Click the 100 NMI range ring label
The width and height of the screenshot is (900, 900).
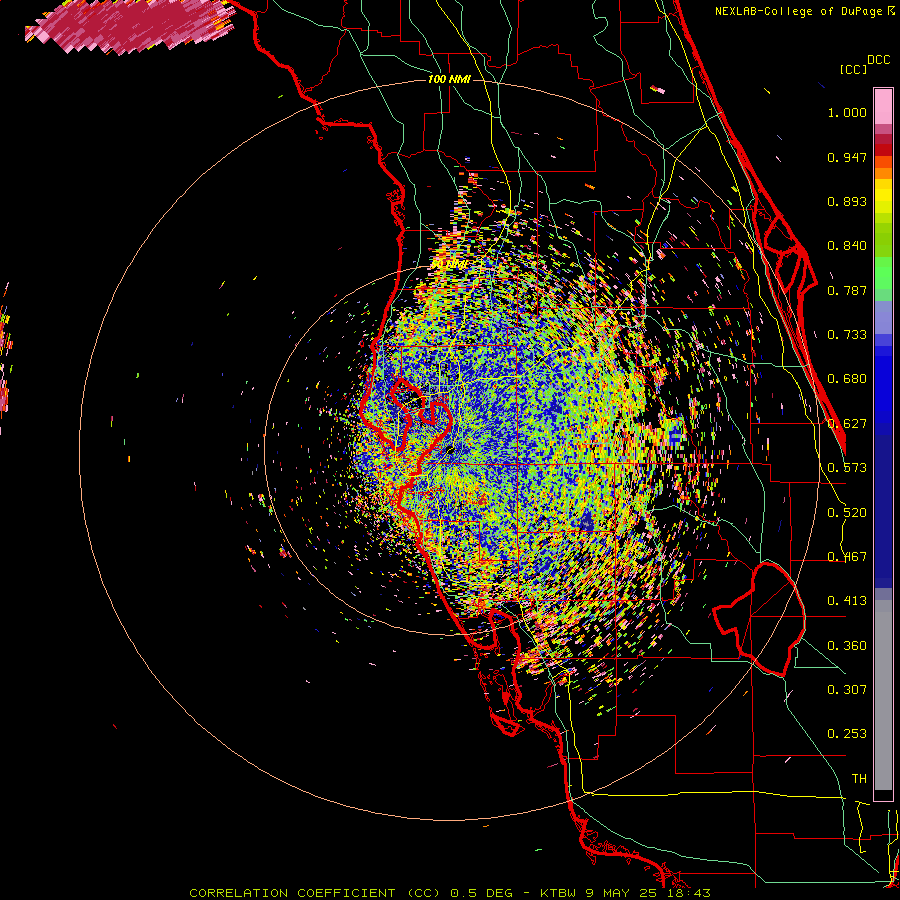point(449,79)
